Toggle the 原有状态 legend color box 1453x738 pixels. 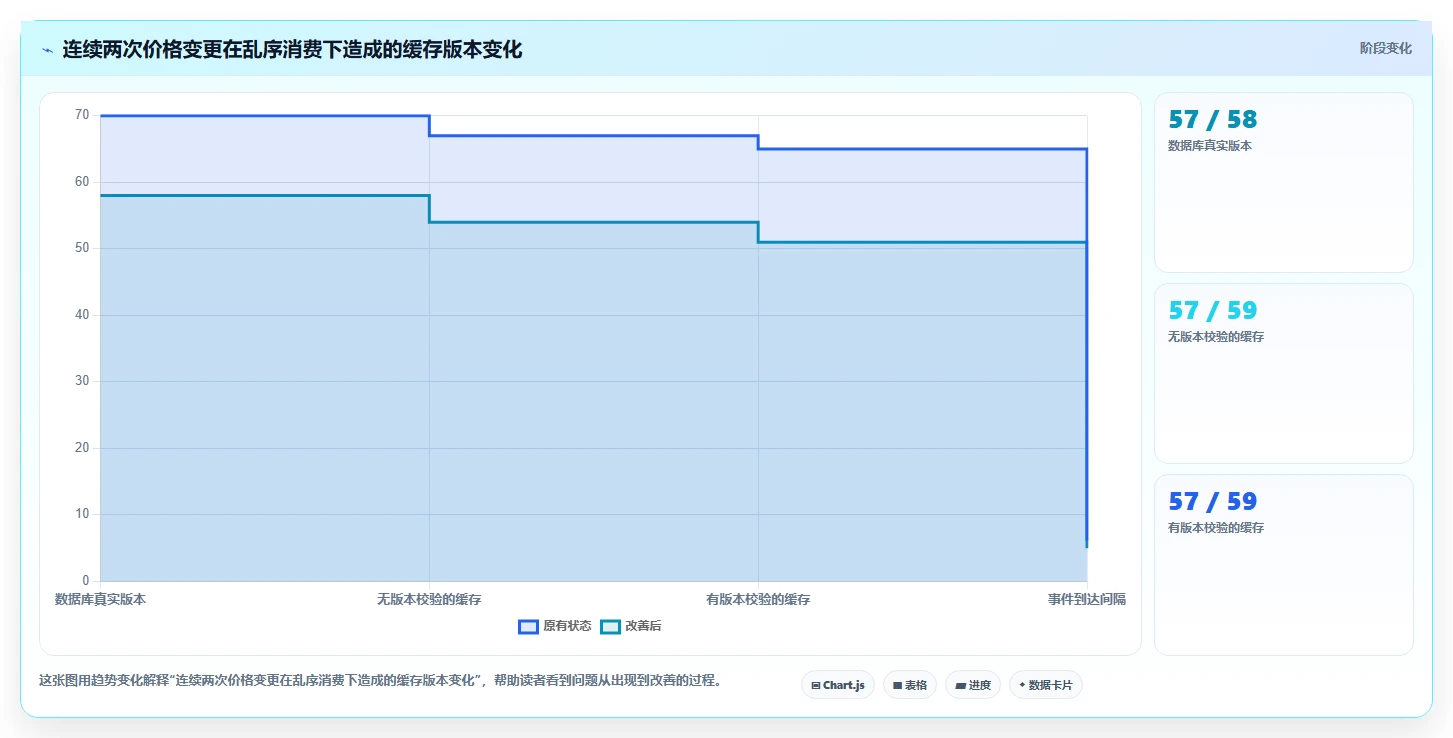click(528, 627)
